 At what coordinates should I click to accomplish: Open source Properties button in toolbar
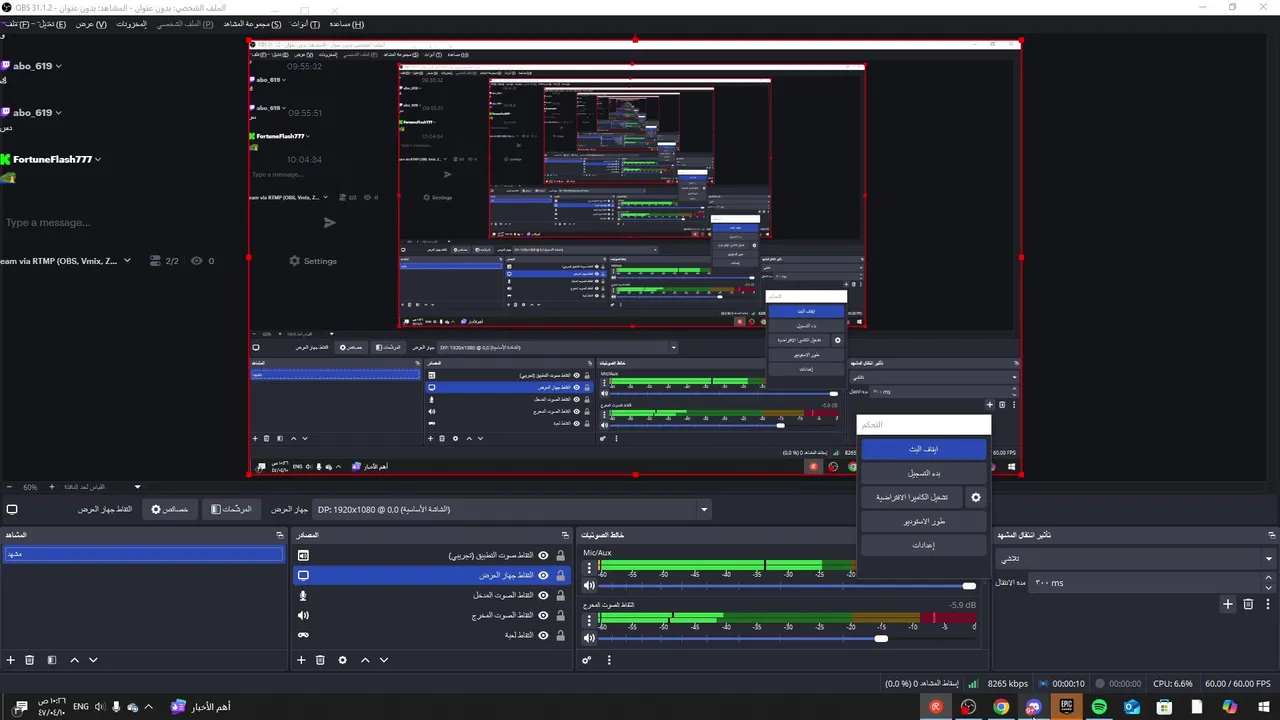[x=170, y=509]
